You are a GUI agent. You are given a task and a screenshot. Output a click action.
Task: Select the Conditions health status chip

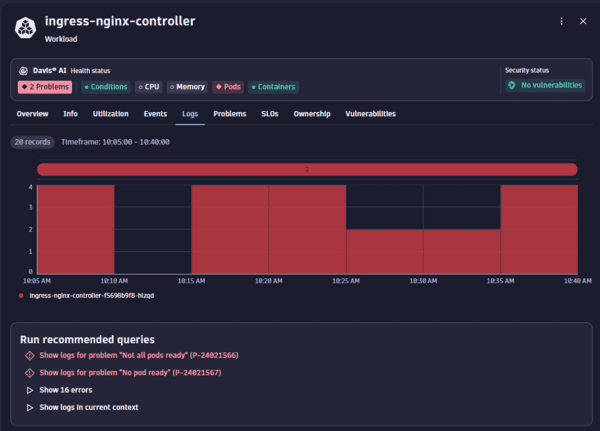tap(106, 87)
